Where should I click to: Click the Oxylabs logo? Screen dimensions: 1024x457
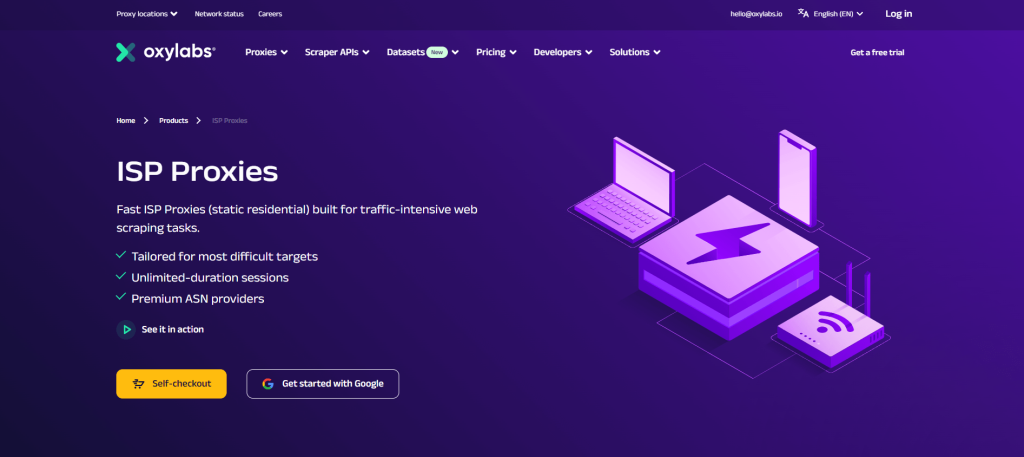click(x=165, y=52)
